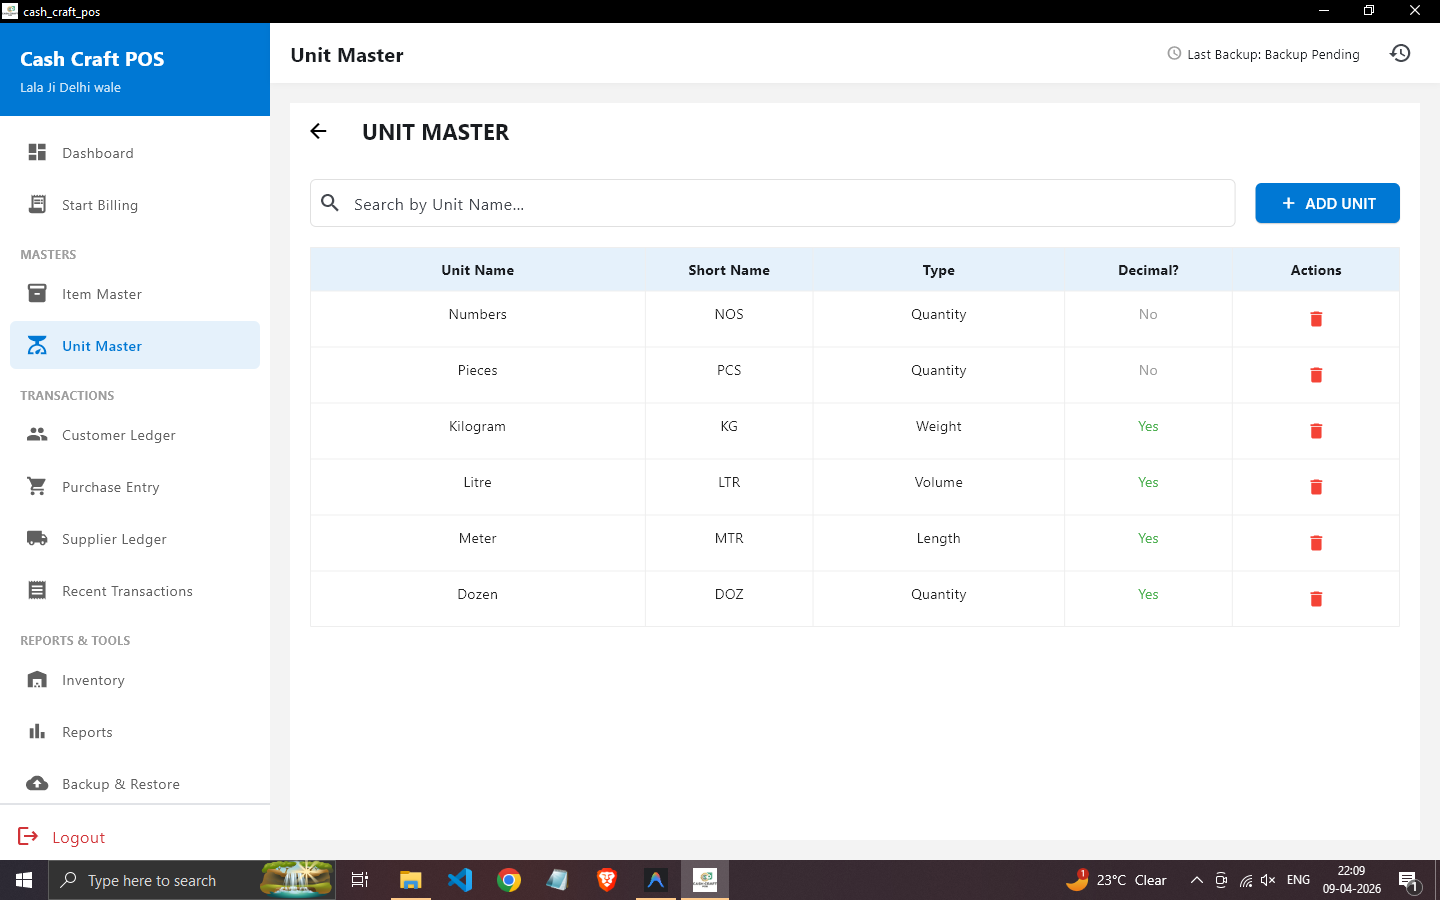Viewport: 1440px width, 900px height.
Task: Open taskbar clock showing 22:09
Action: (x=1352, y=880)
